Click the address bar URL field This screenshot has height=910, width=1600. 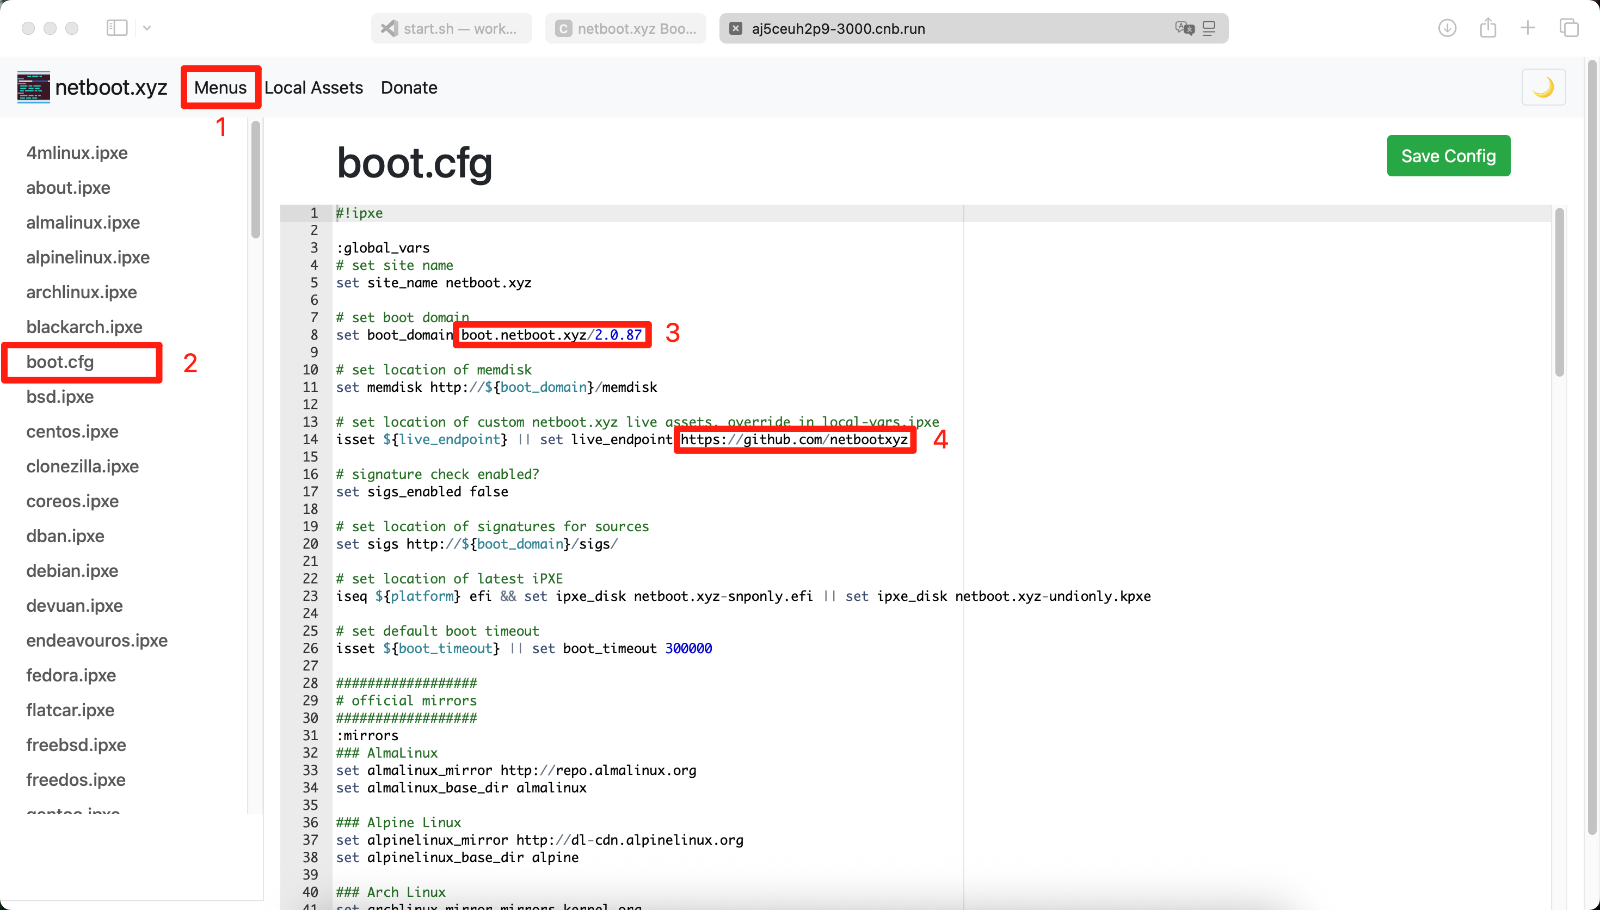900,29
